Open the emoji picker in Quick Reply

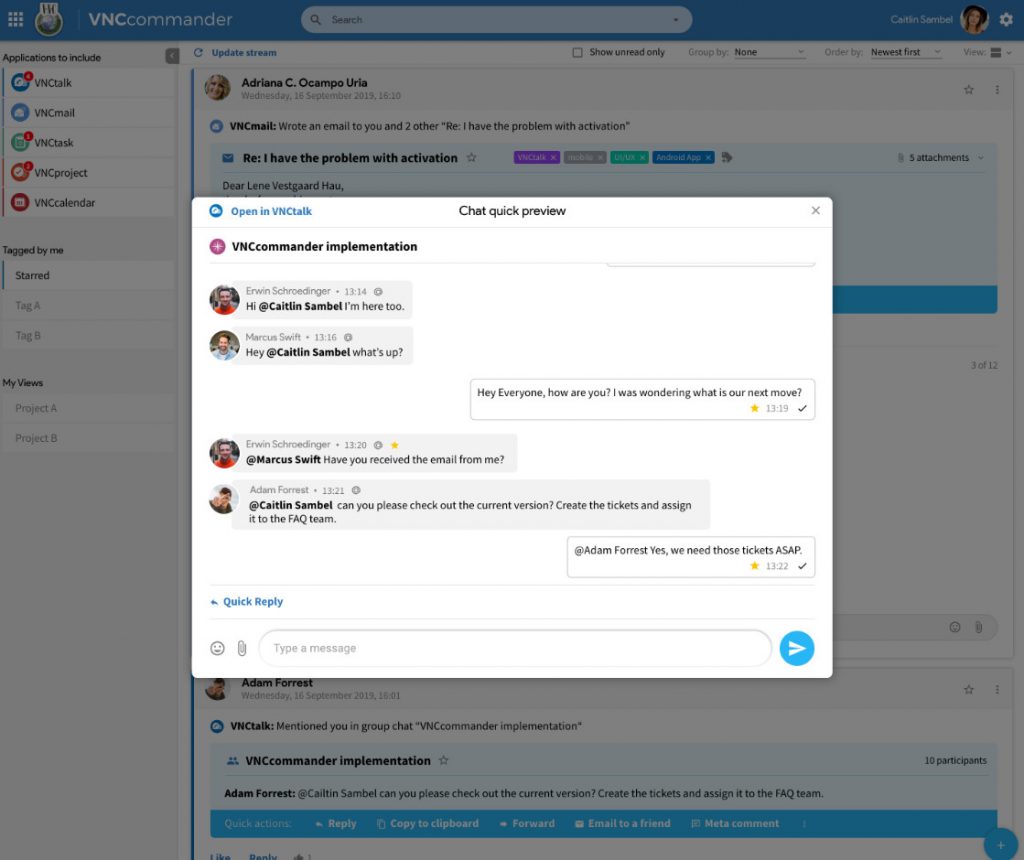(217, 648)
